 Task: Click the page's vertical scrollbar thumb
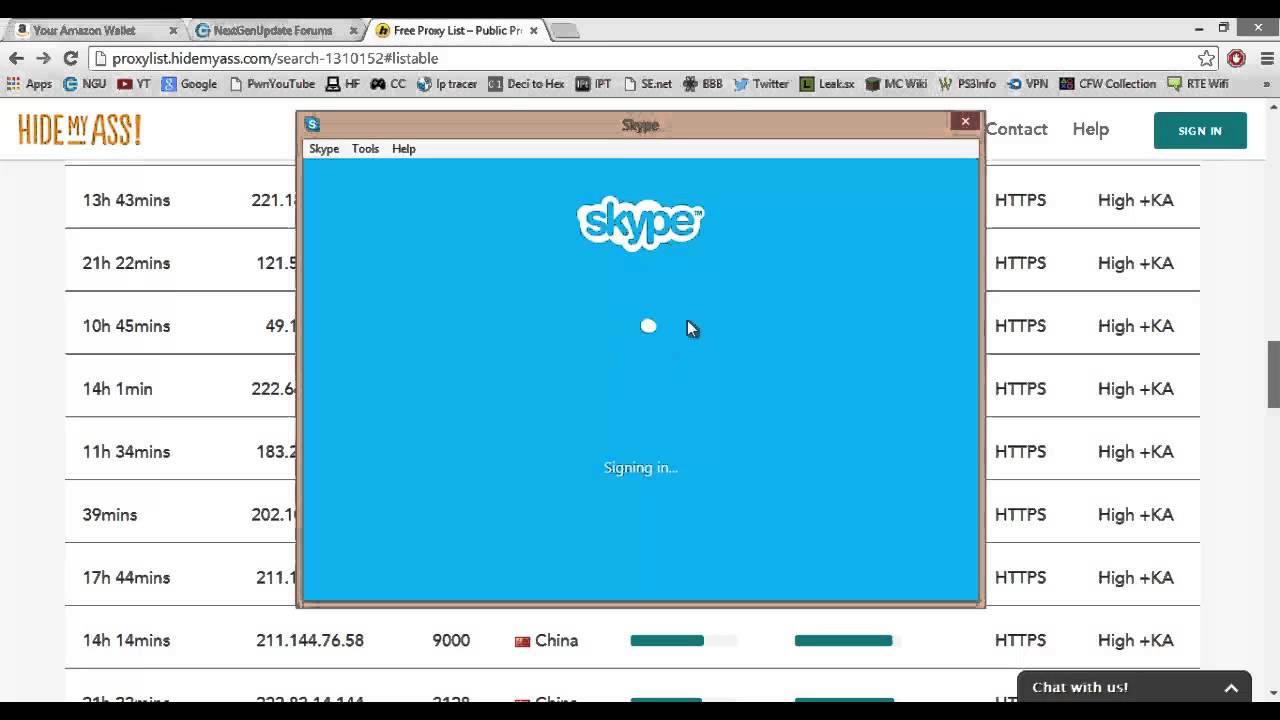(x=1273, y=374)
